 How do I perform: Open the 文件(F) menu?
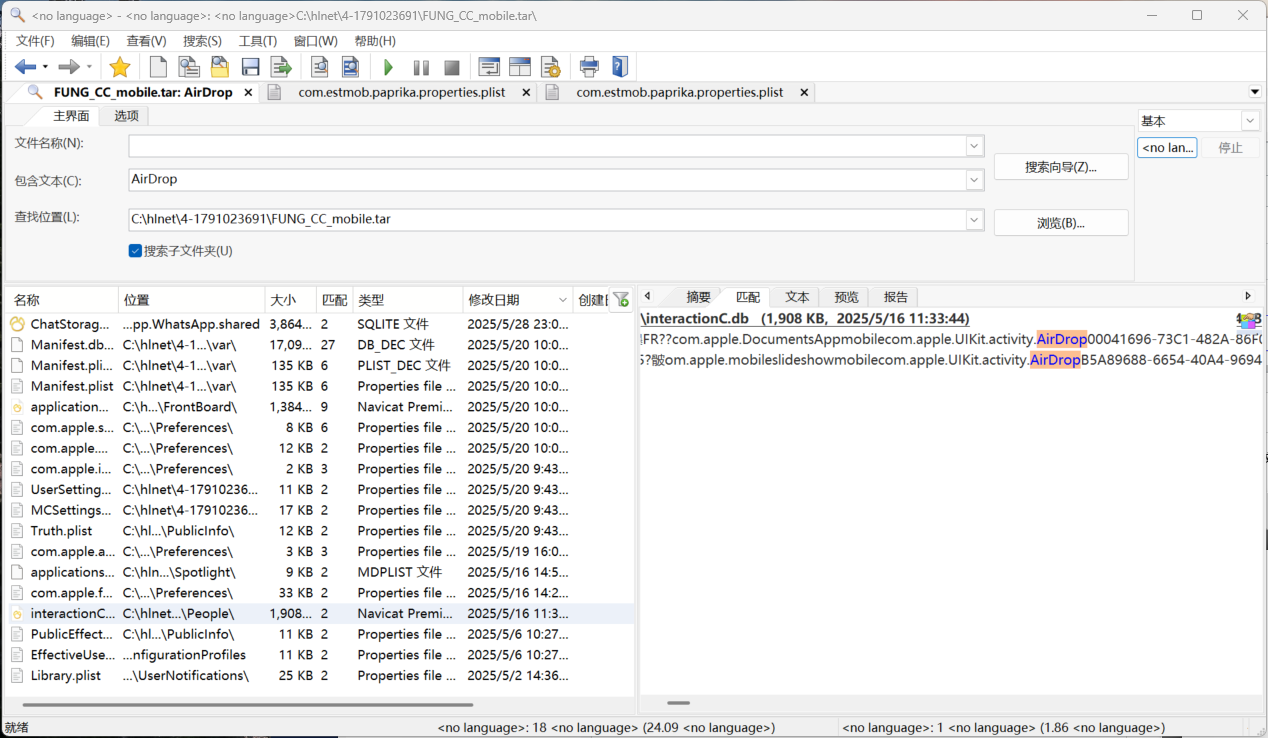pyautogui.click(x=35, y=41)
